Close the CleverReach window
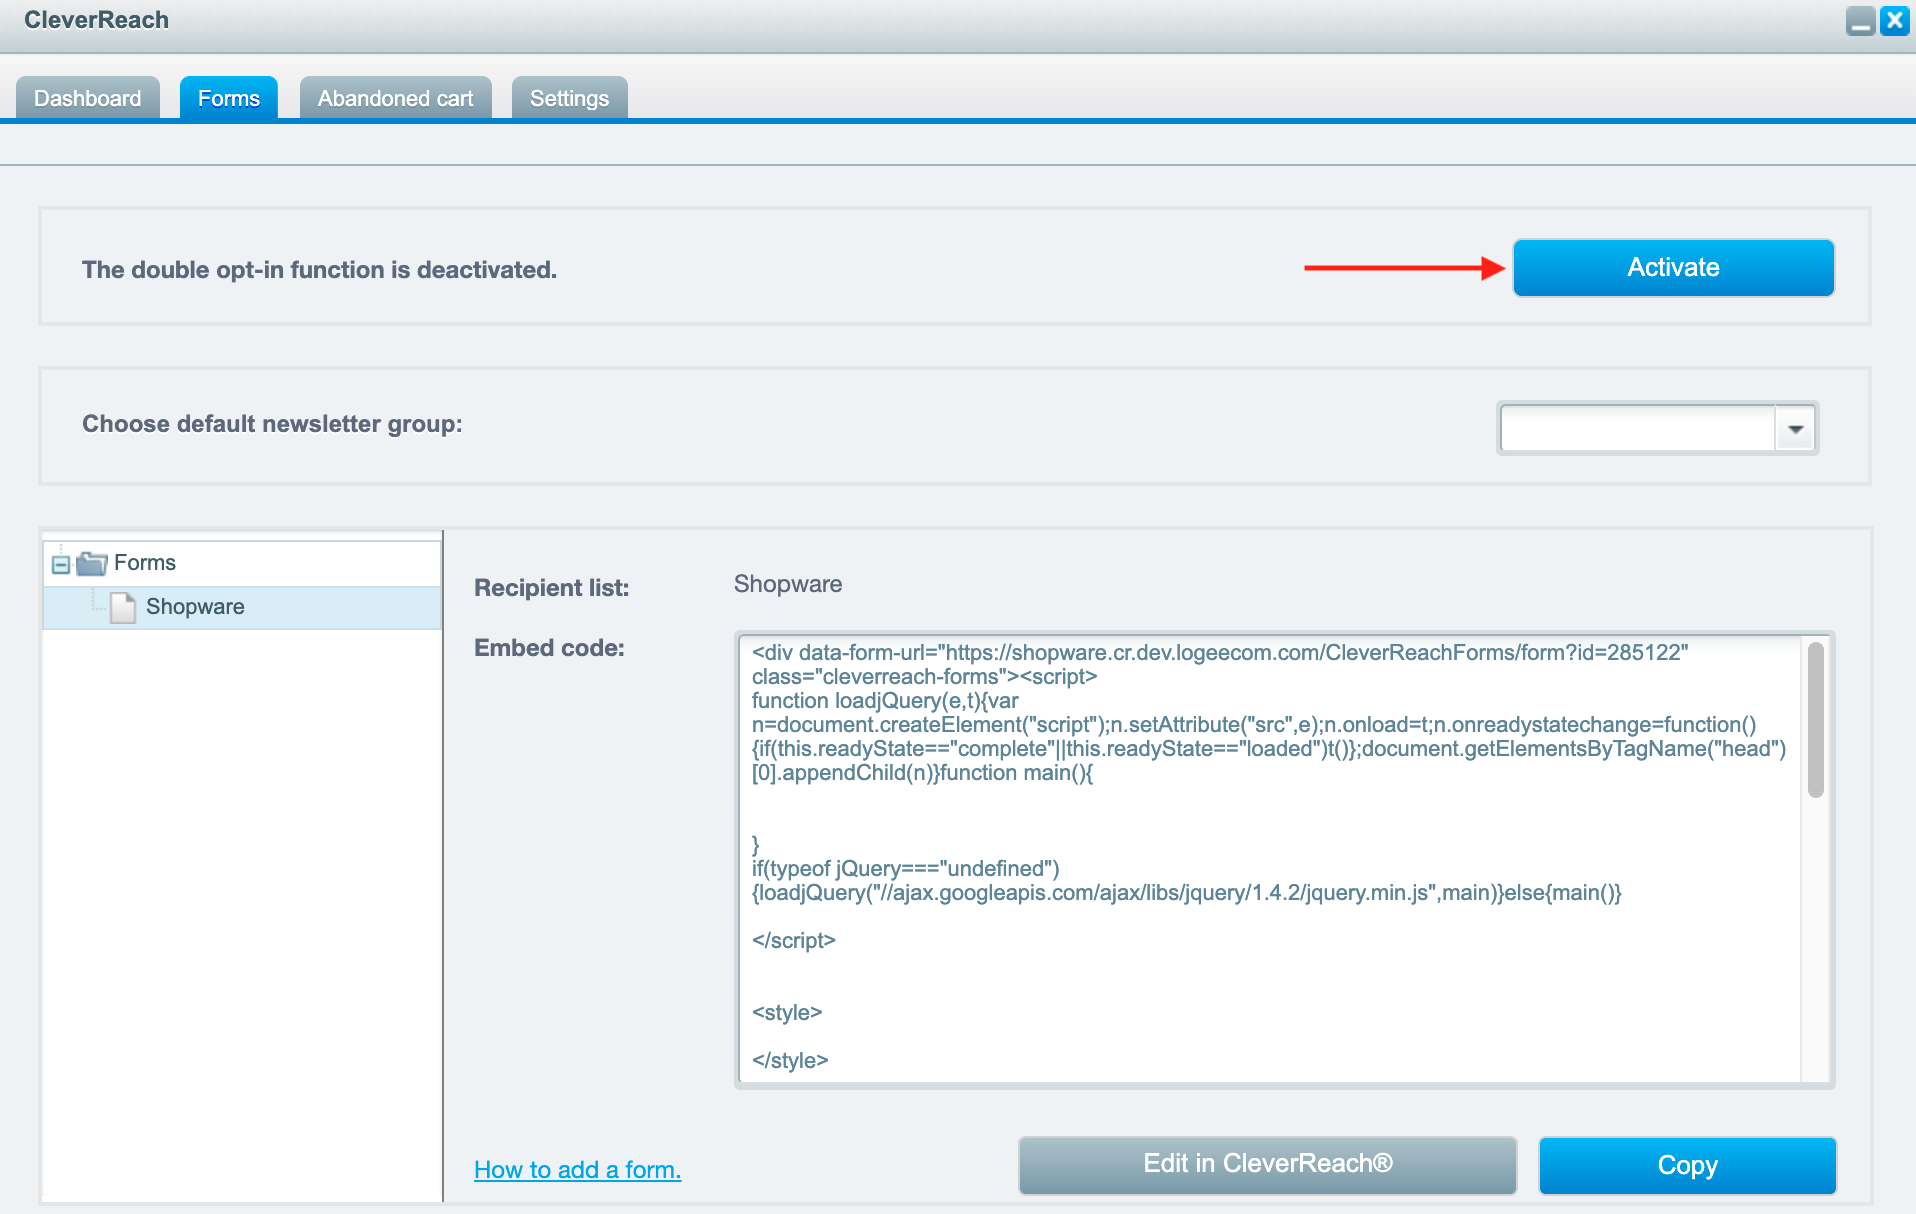 point(1895,21)
